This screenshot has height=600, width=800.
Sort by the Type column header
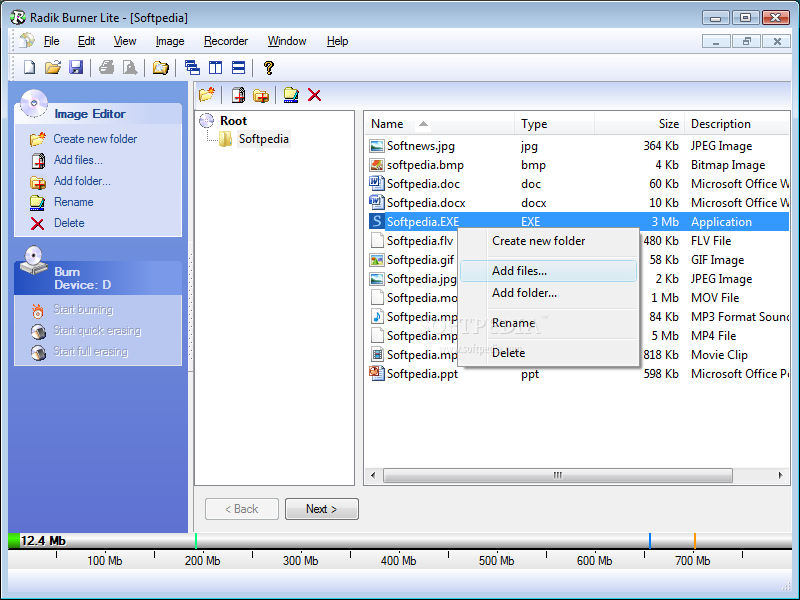(x=555, y=124)
